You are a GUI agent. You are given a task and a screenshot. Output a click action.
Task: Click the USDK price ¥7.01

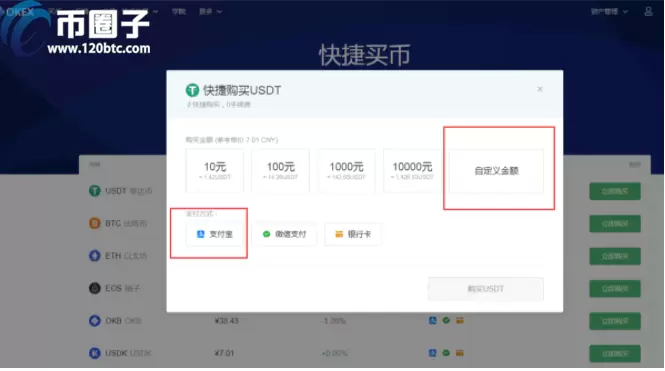224,353
